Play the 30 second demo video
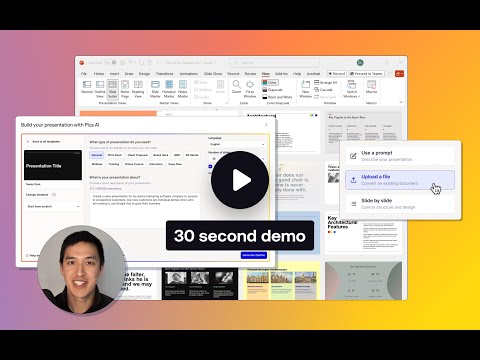The height and width of the screenshot is (360, 480). (240, 180)
